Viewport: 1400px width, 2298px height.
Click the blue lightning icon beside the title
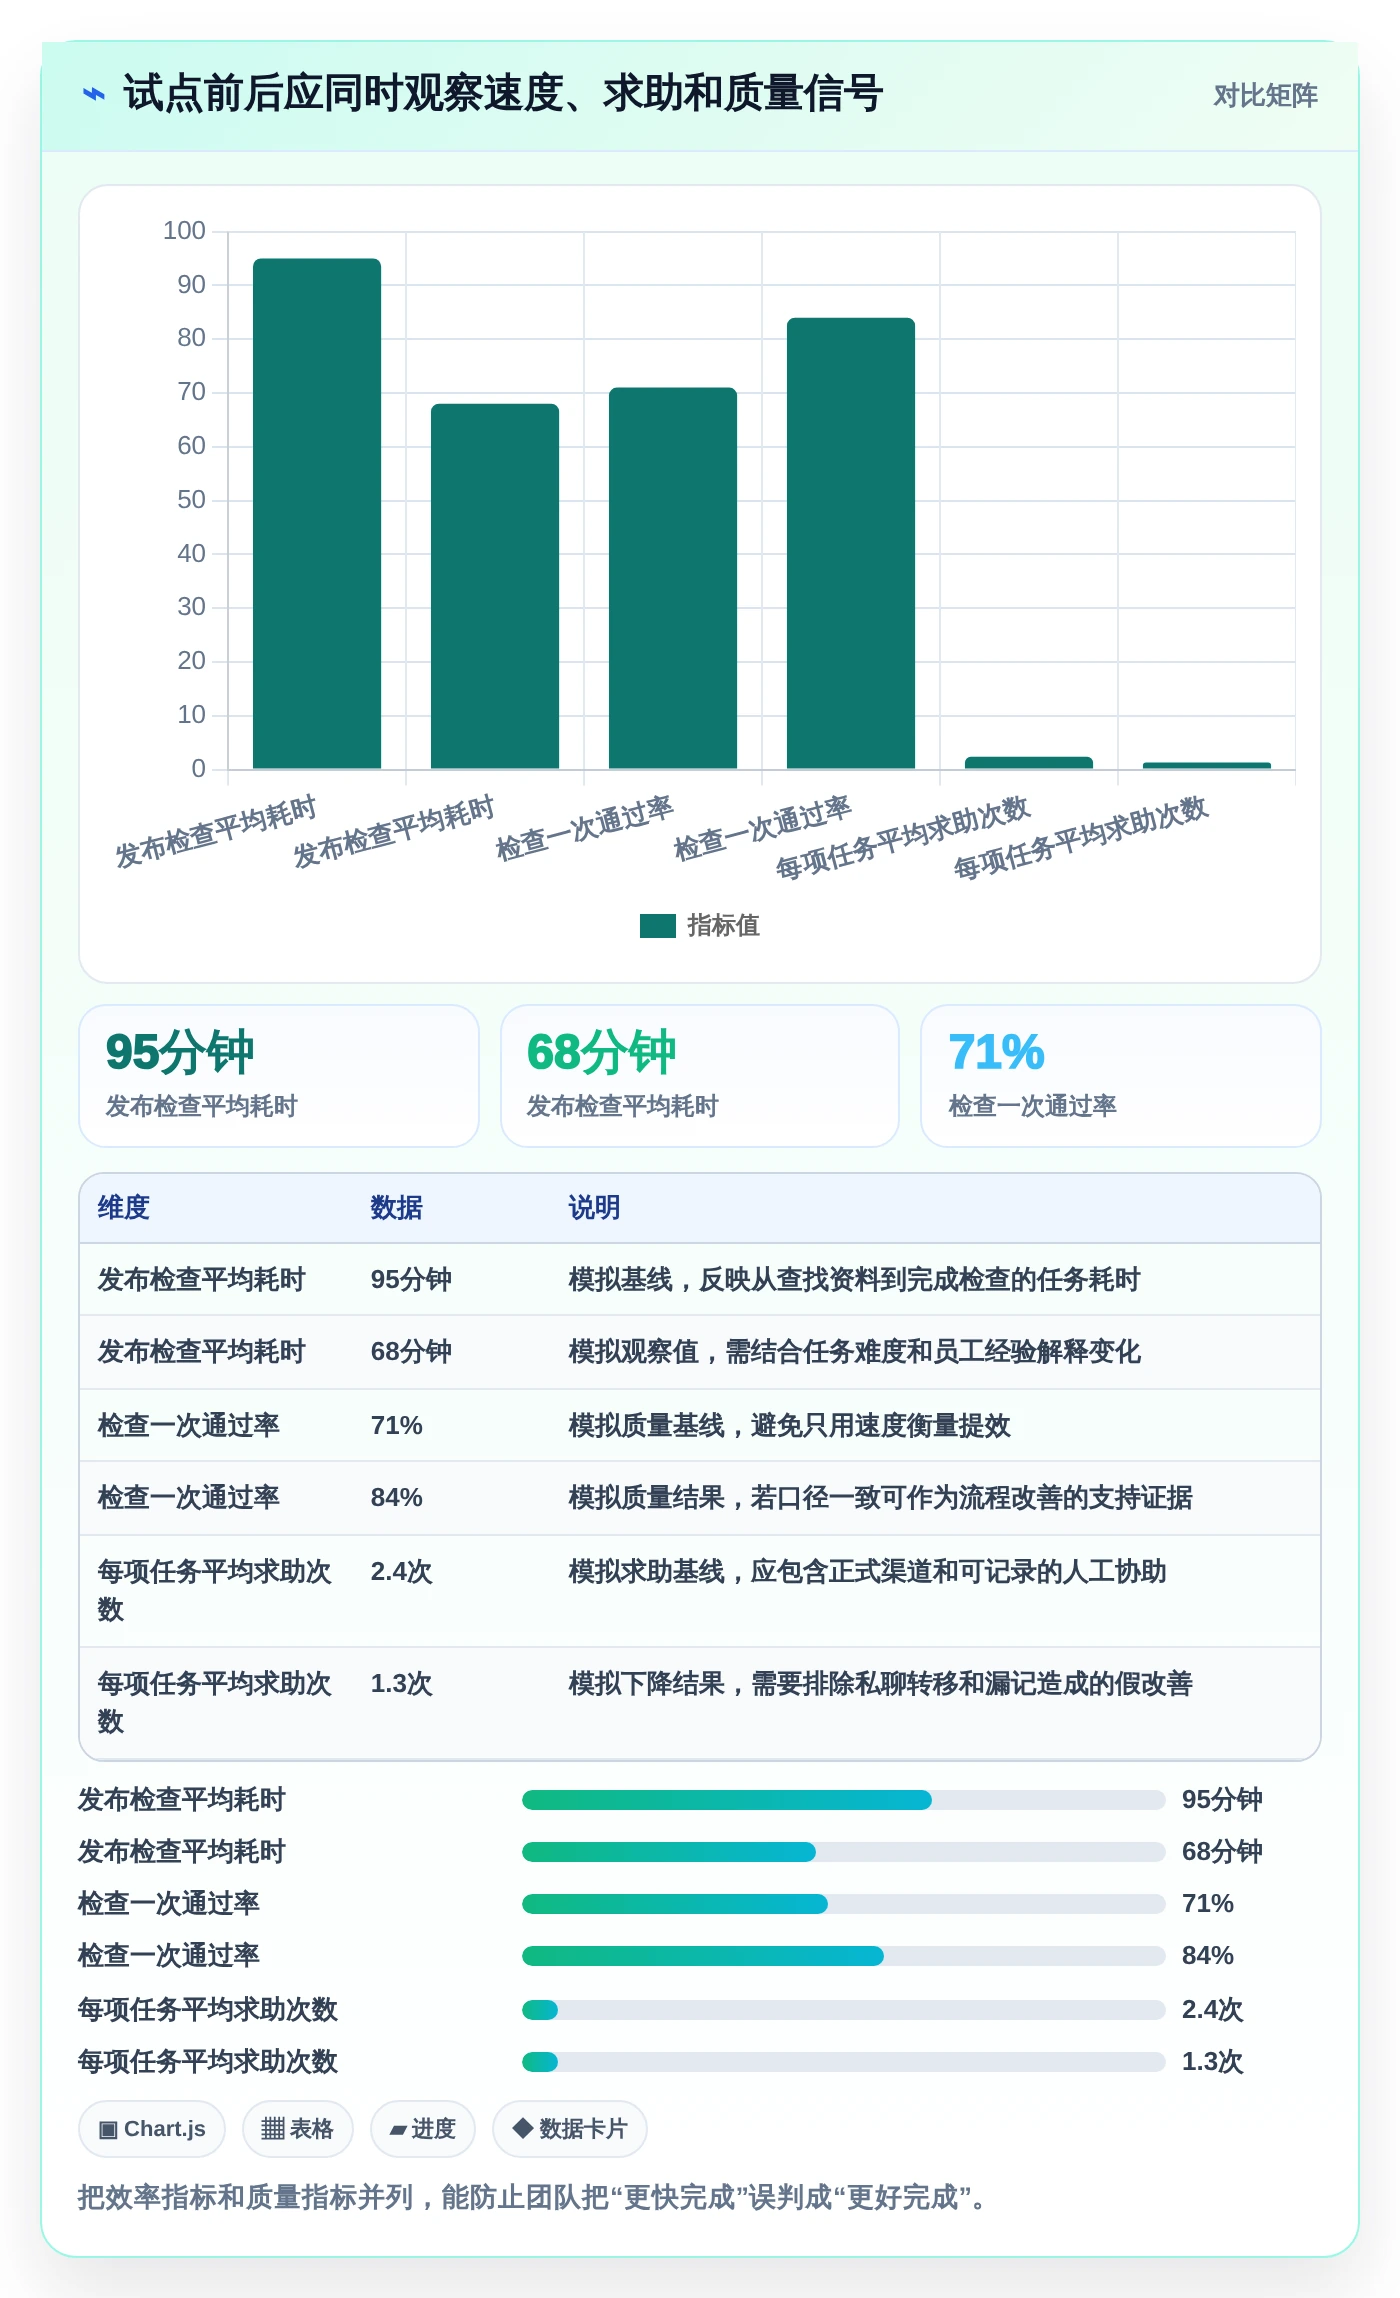tap(93, 94)
